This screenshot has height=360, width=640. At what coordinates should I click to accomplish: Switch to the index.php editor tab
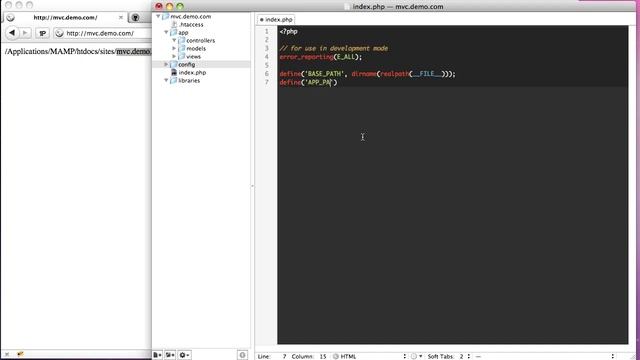tap(276, 19)
